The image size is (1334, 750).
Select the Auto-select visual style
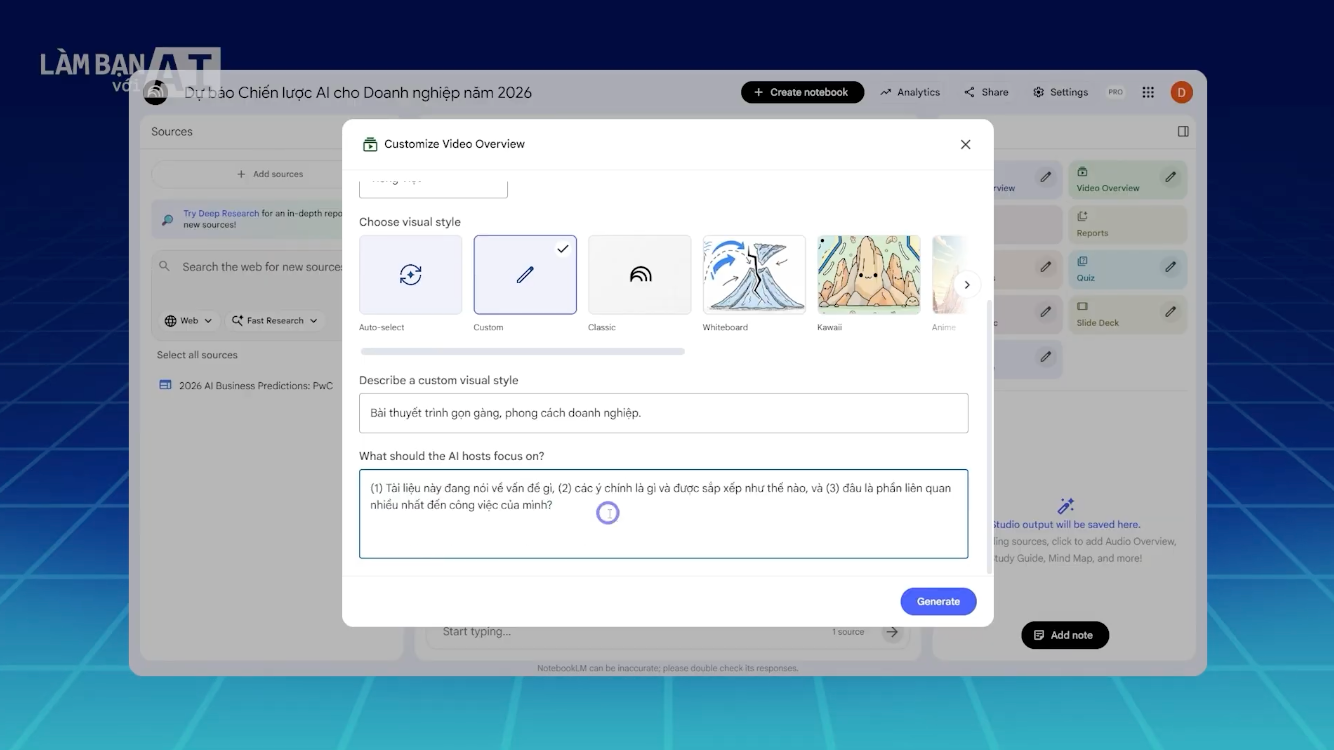pyautogui.click(x=410, y=275)
